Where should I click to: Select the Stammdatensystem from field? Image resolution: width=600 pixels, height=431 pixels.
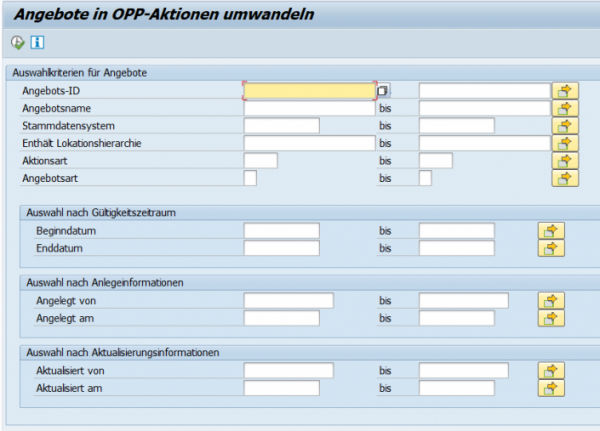tap(282, 126)
